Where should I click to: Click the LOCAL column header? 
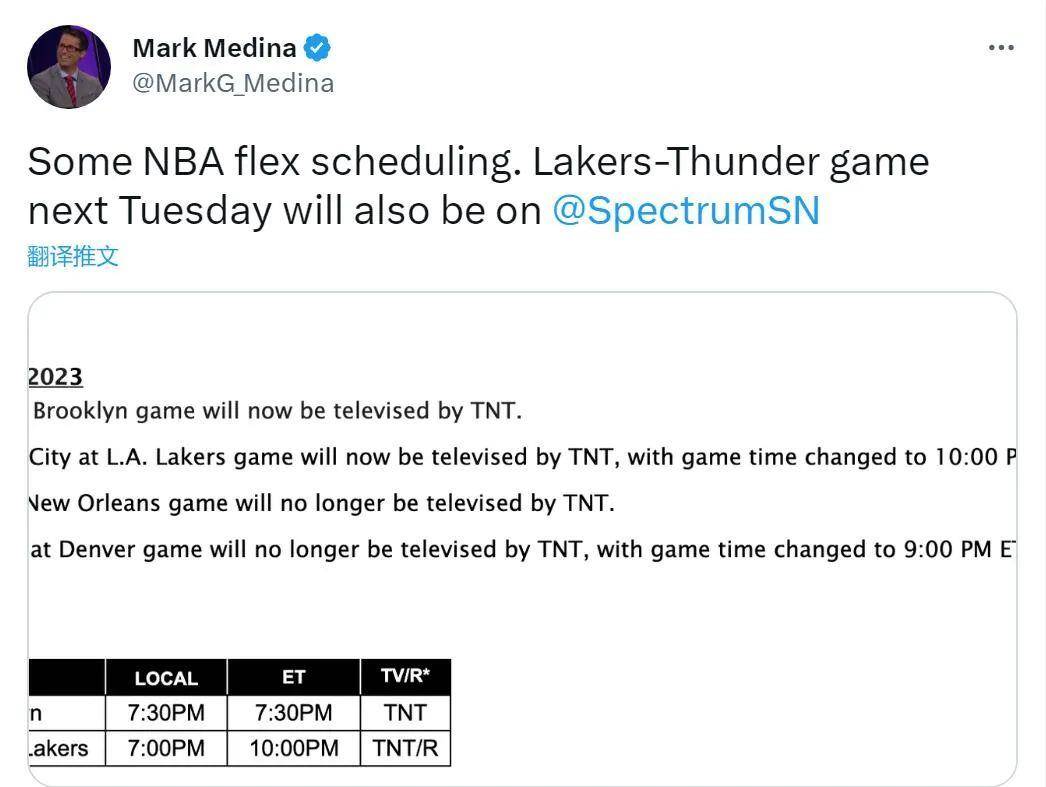pos(166,678)
